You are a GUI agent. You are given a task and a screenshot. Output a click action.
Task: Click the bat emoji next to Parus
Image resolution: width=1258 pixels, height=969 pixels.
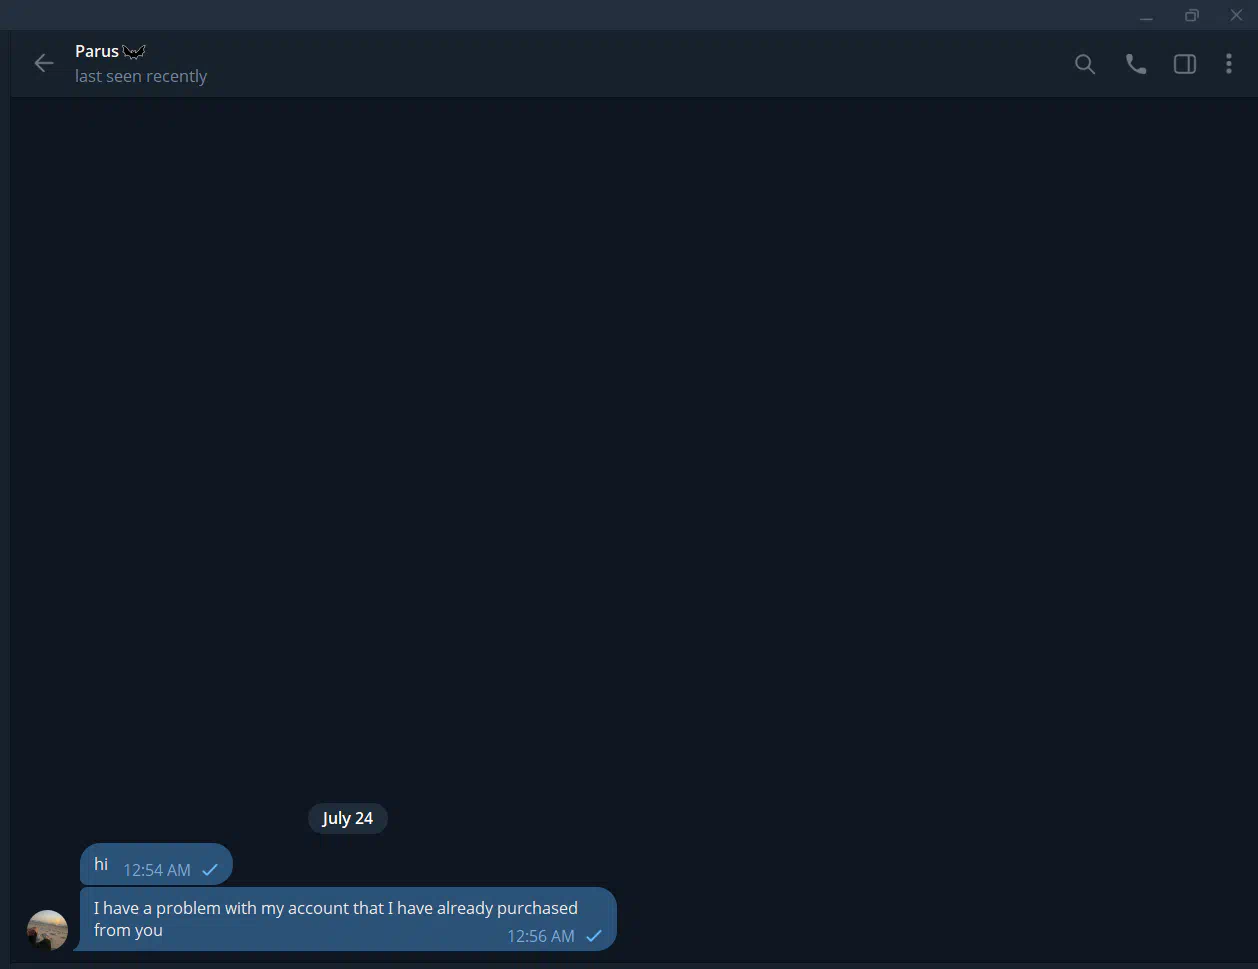click(x=134, y=52)
